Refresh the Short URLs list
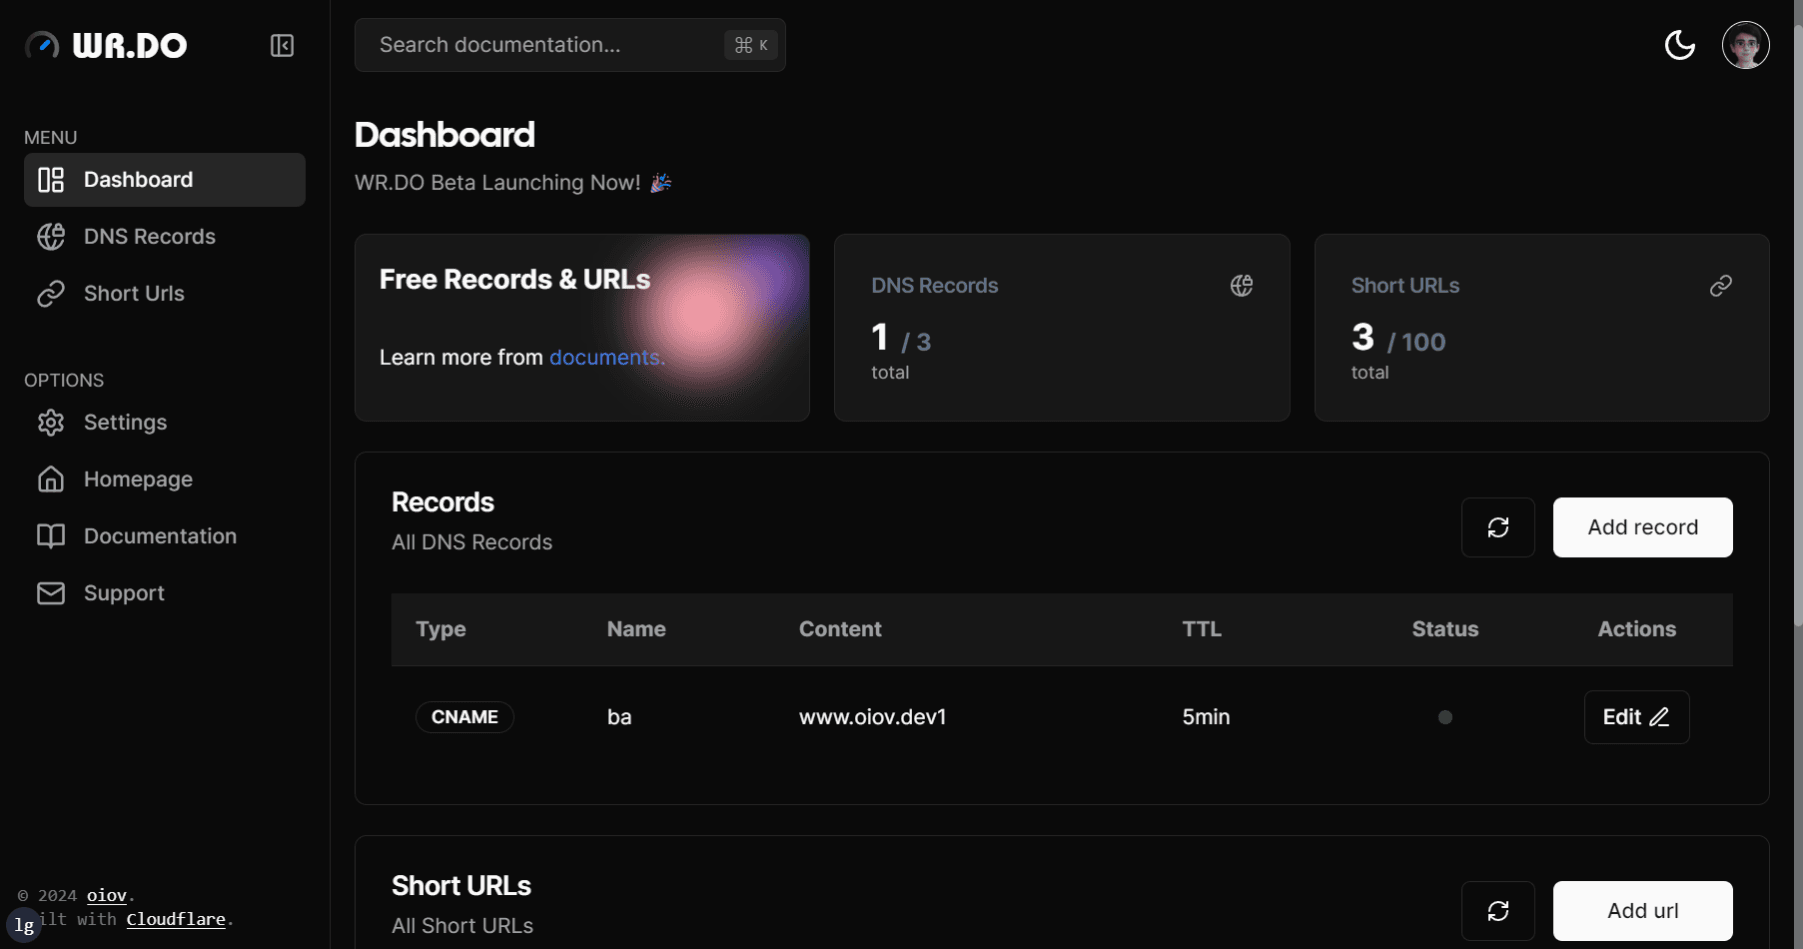This screenshot has width=1803, height=949. tap(1497, 911)
